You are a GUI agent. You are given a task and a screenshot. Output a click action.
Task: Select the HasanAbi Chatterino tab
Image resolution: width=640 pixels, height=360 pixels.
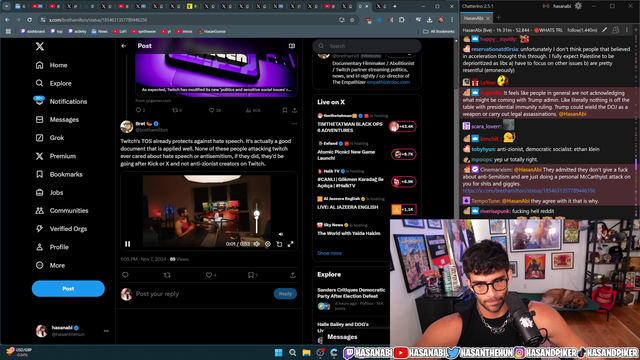[476, 18]
